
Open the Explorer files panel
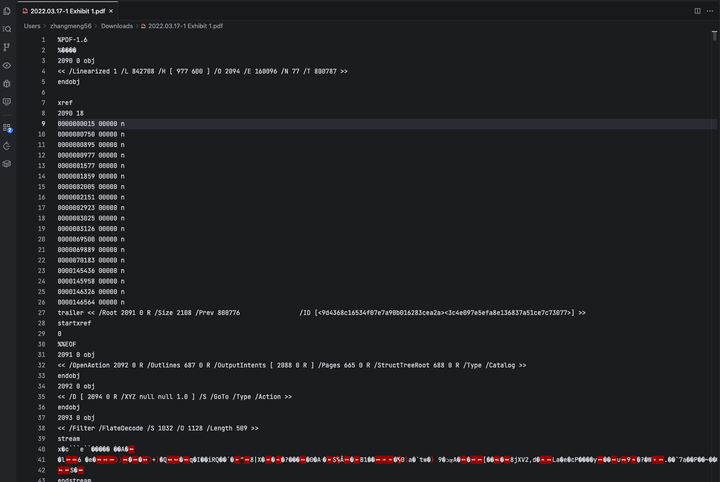[x=7, y=10]
